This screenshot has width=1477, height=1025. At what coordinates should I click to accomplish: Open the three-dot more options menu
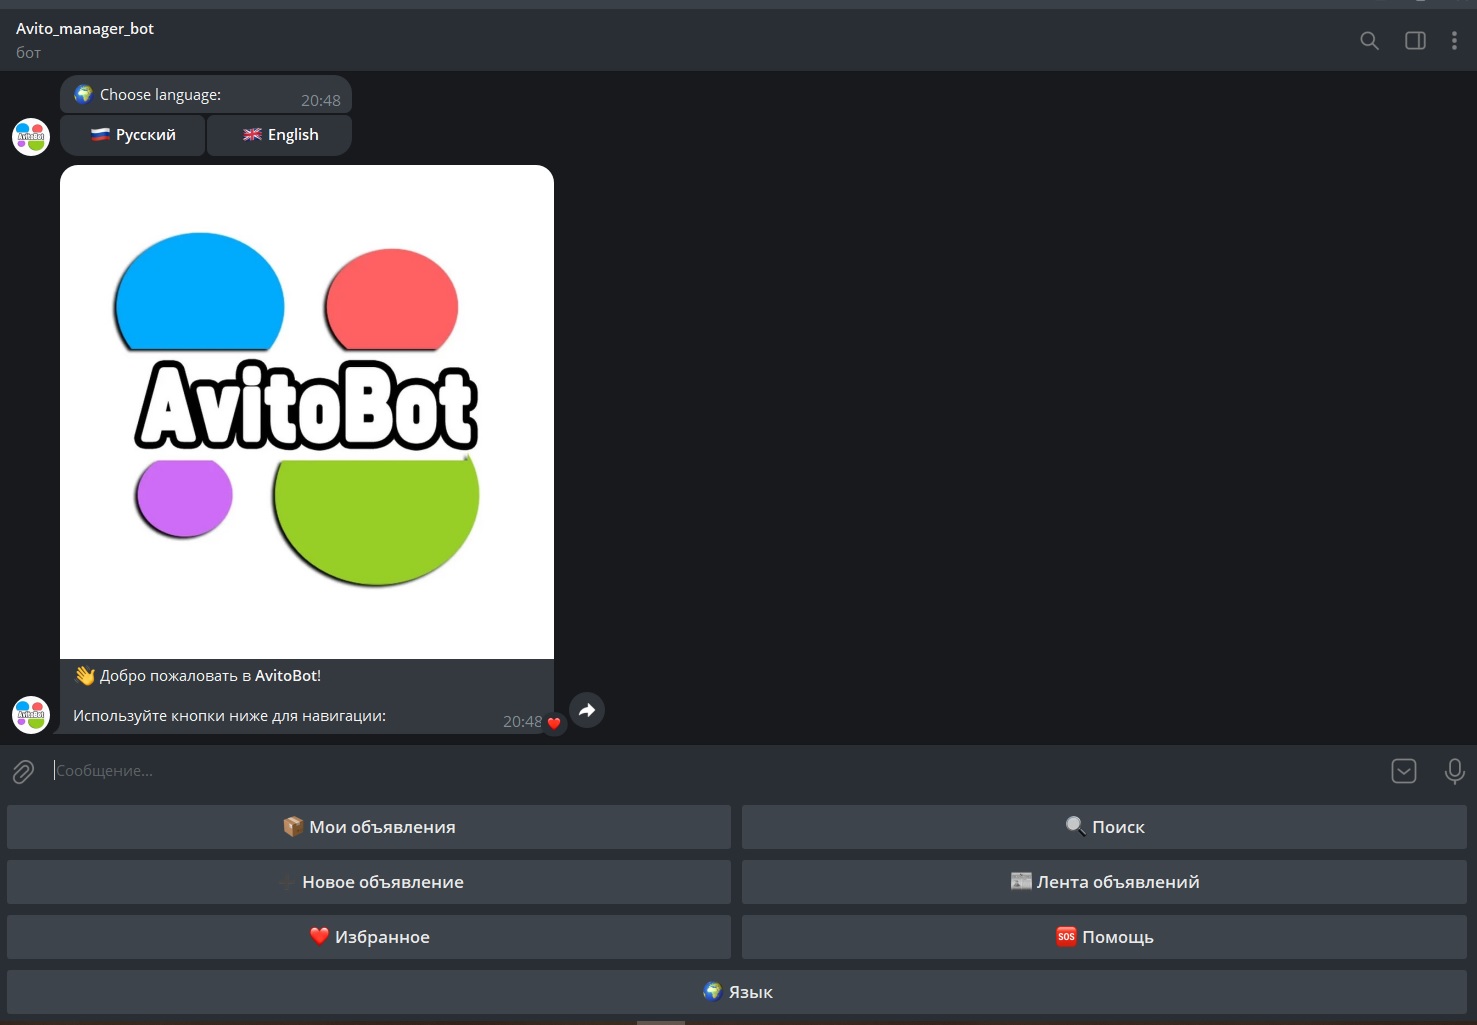tap(1454, 41)
